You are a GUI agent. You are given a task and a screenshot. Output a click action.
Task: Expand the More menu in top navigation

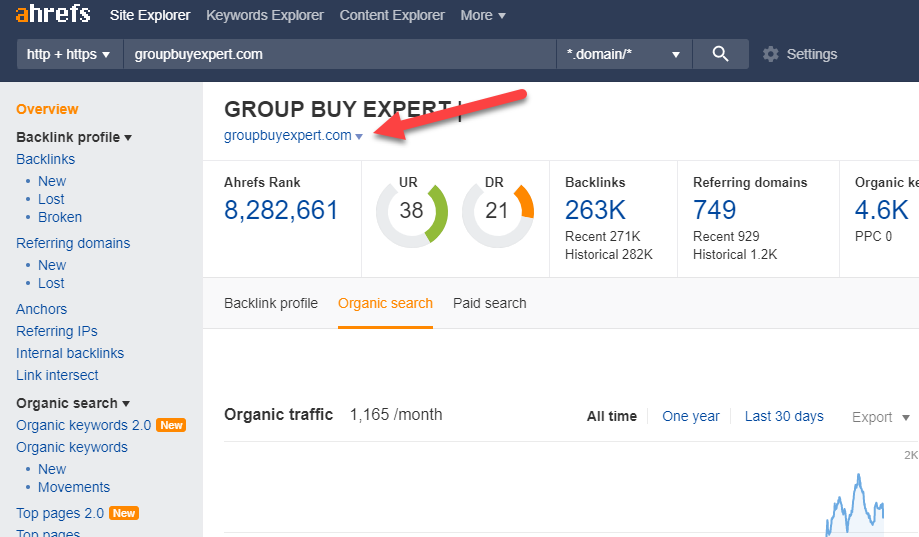click(483, 15)
